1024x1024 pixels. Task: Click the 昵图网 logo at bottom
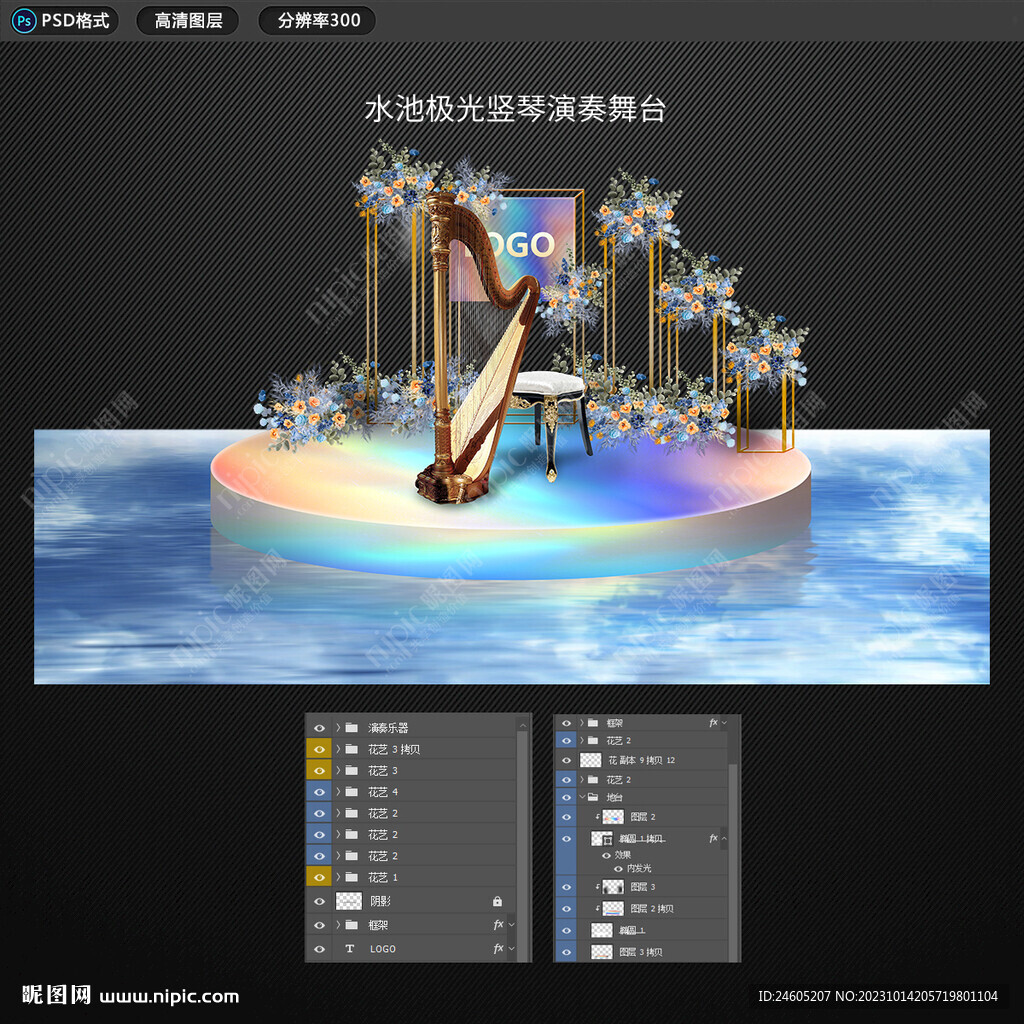tap(56, 995)
